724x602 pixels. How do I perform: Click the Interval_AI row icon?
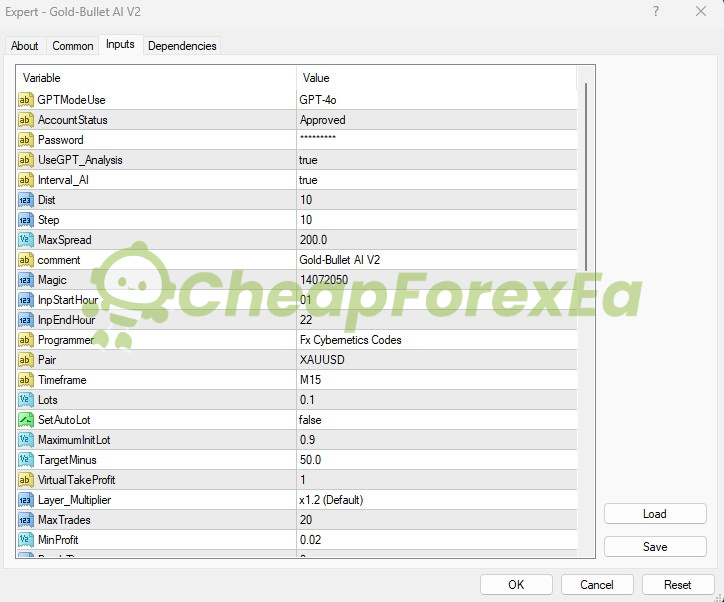(x=25, y=180)
